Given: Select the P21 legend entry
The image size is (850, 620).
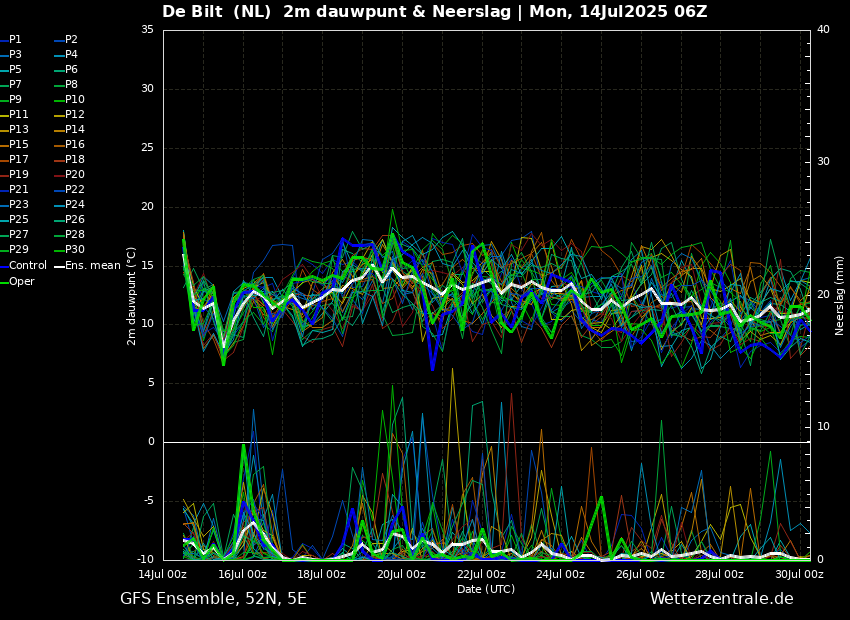Looking at the screenshot, I should click(14, 190).
